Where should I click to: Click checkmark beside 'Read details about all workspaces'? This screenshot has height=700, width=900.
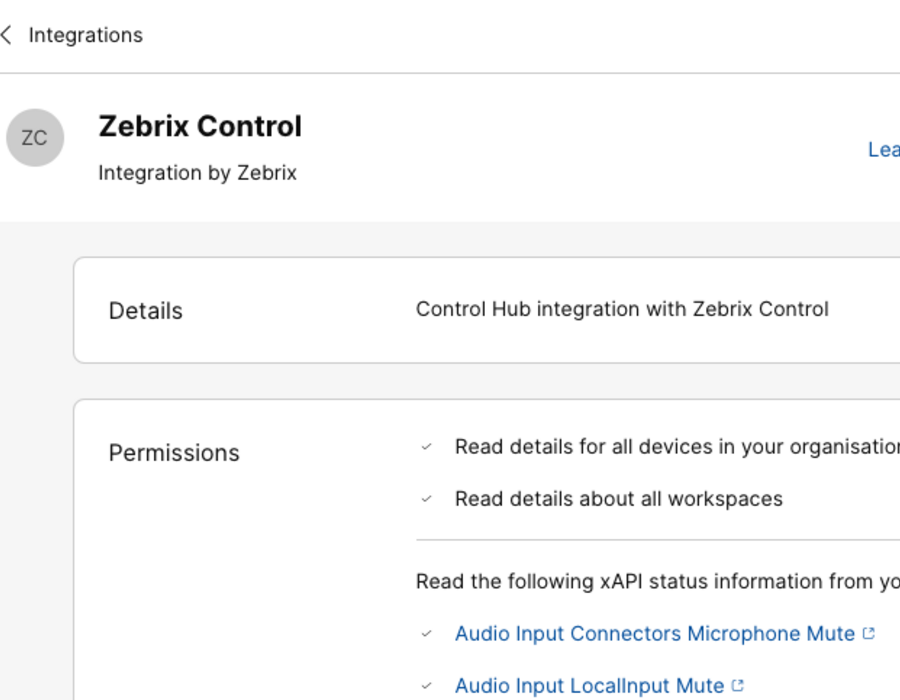pyautogui.click(x=426, y=499)
